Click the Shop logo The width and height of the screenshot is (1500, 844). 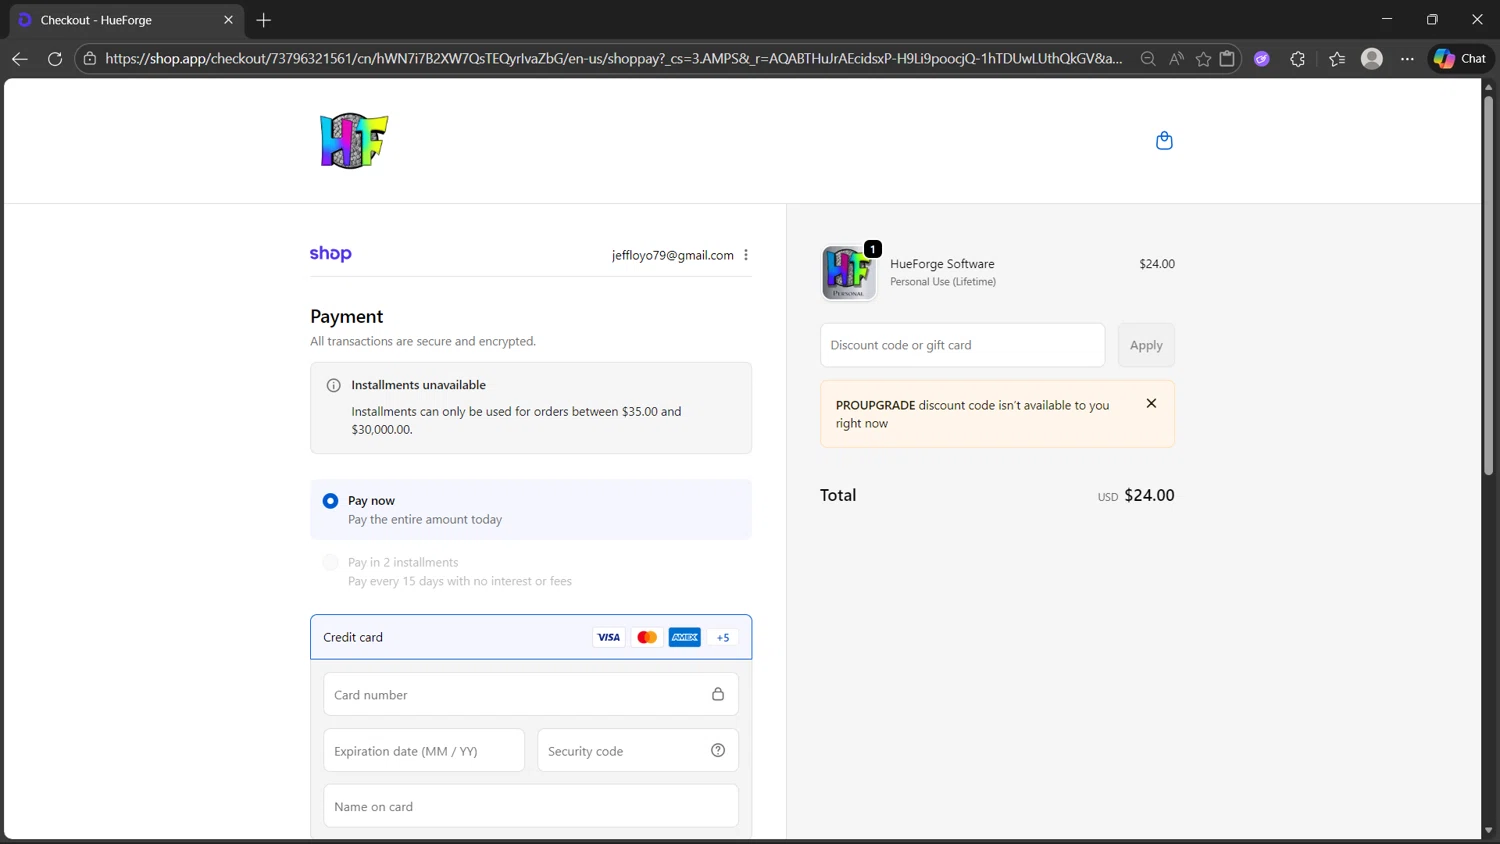pos(331,254)
